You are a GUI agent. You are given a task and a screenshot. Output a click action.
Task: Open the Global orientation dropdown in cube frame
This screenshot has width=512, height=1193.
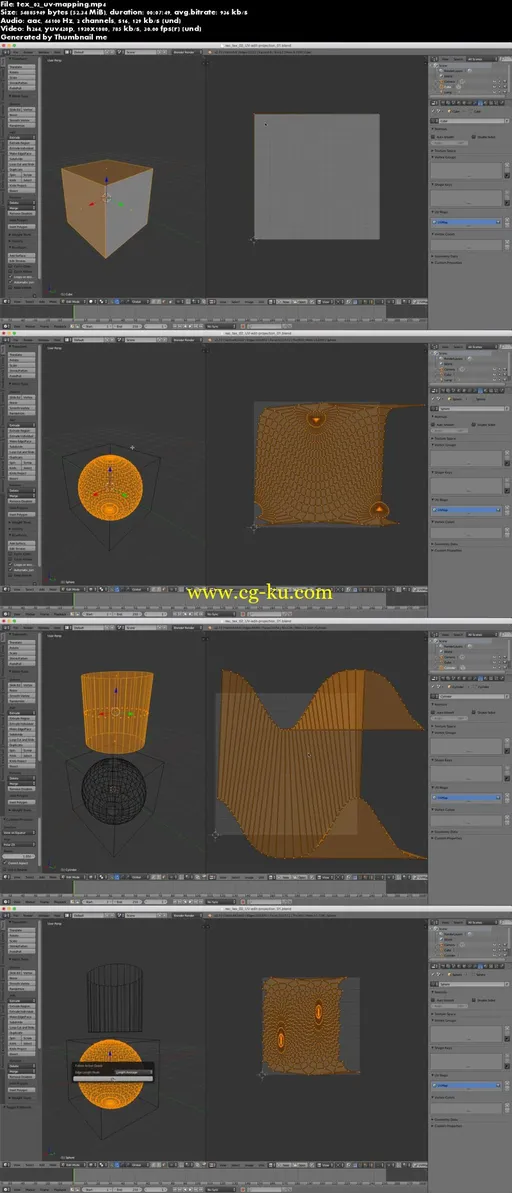(x=139, y=301)
